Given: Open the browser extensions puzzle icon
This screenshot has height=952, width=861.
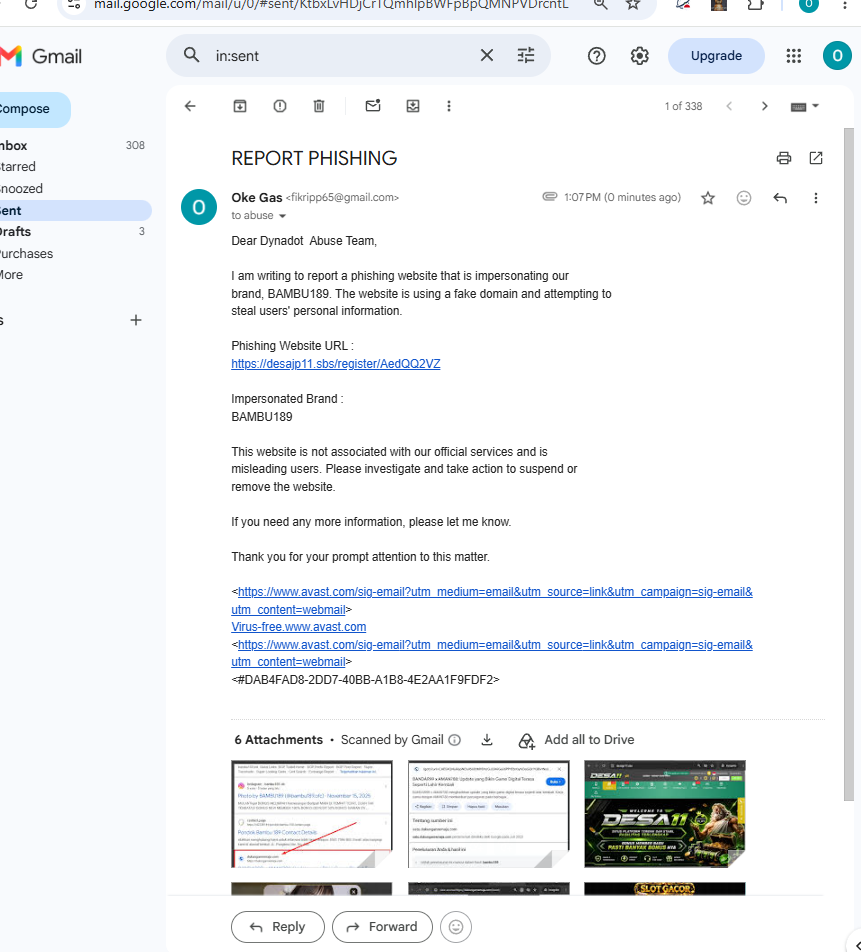Looking at the screenshot, I should [x=755, y=5].
